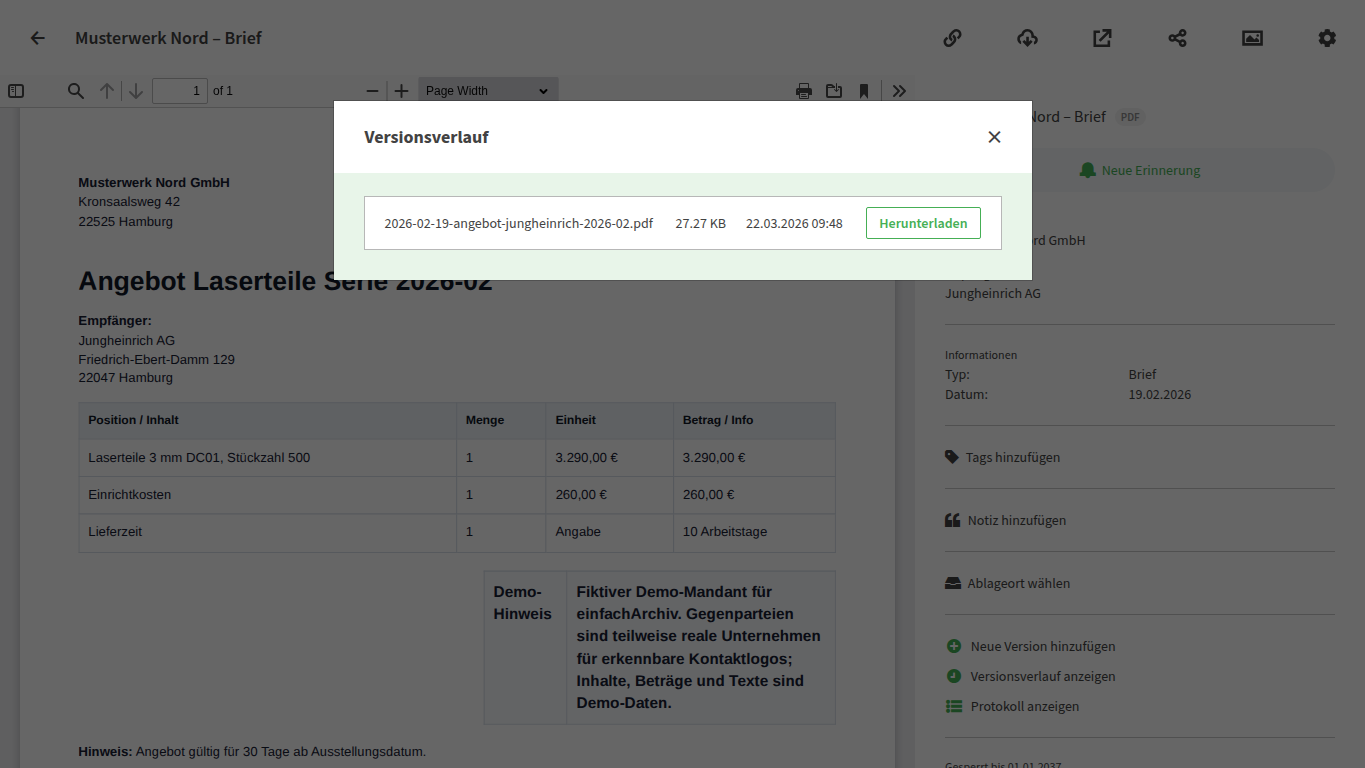Screen dimensions: 1365x768
Task: Click the header title Musterwerk Nord – Brief
Action: (x=168, y=38)
